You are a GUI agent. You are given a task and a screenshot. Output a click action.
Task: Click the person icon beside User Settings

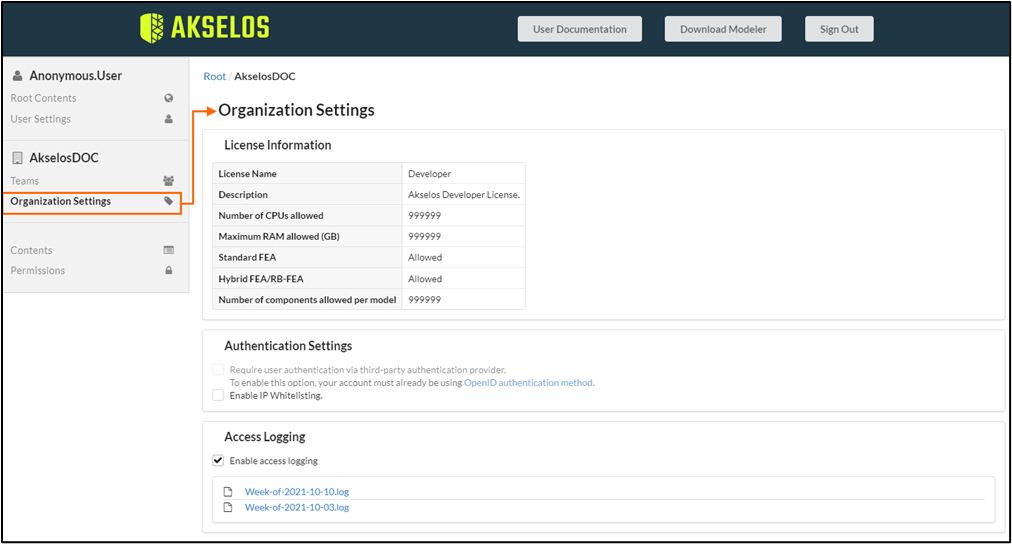tap(168, 119)
